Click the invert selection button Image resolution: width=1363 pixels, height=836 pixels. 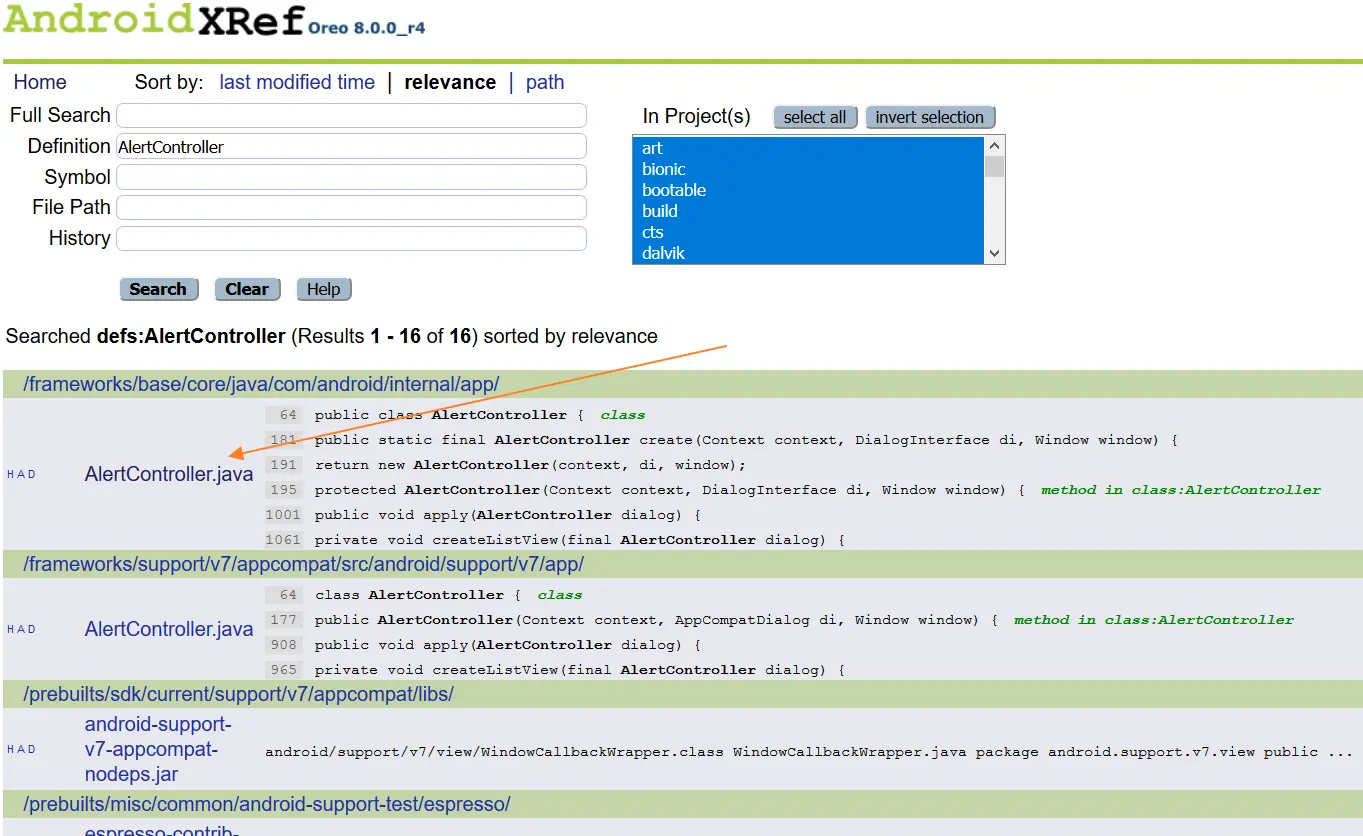point(930,117)
